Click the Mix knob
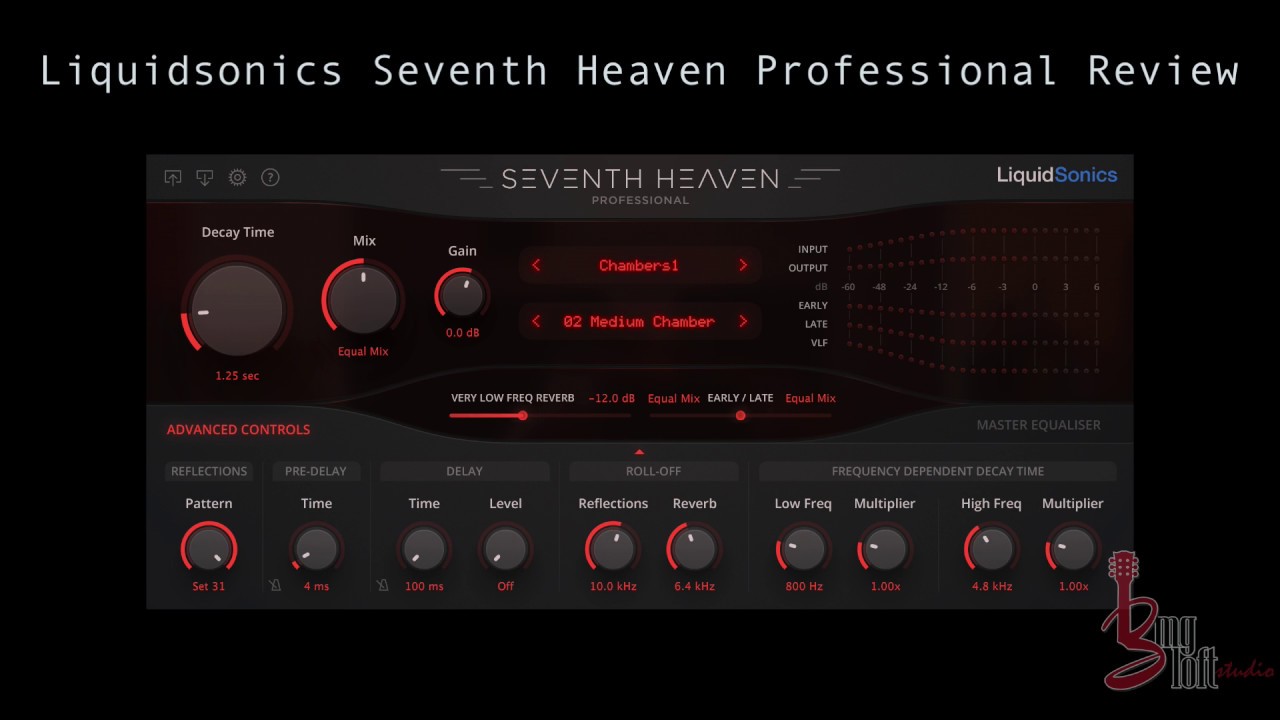Image resolution: width=1280 pixels, height=720 pixels. (363, 300)
